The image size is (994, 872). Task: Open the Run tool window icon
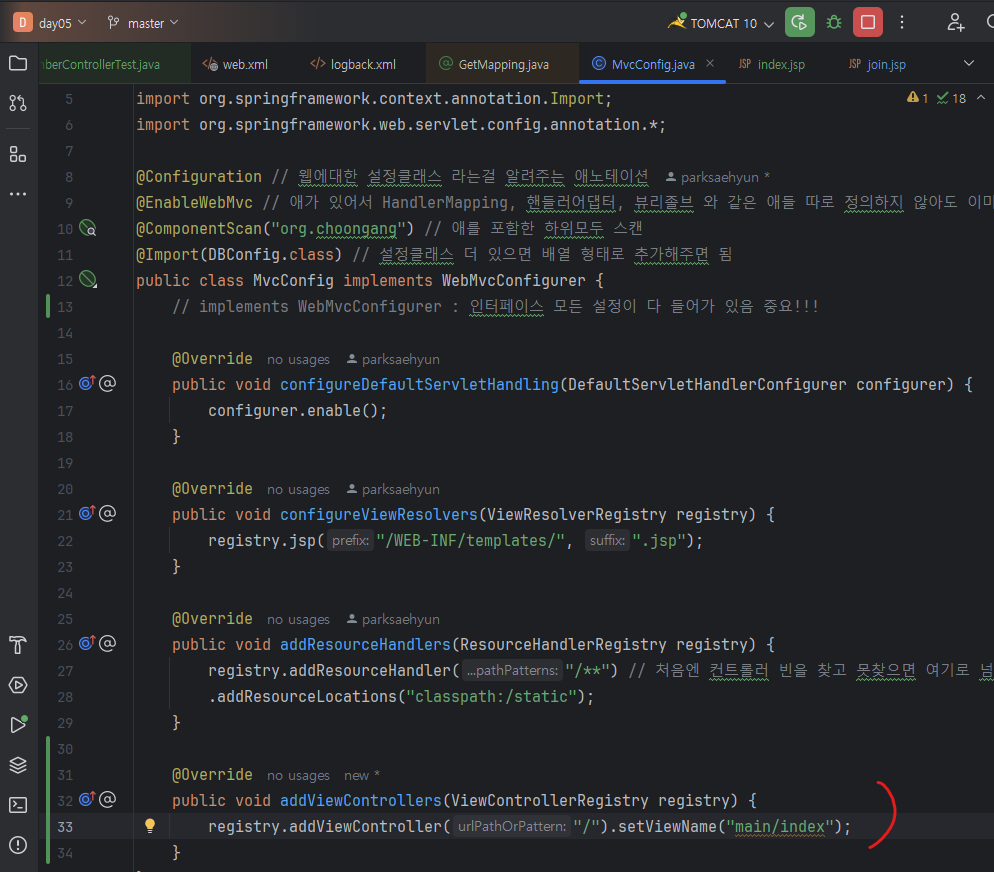[18, 724]
